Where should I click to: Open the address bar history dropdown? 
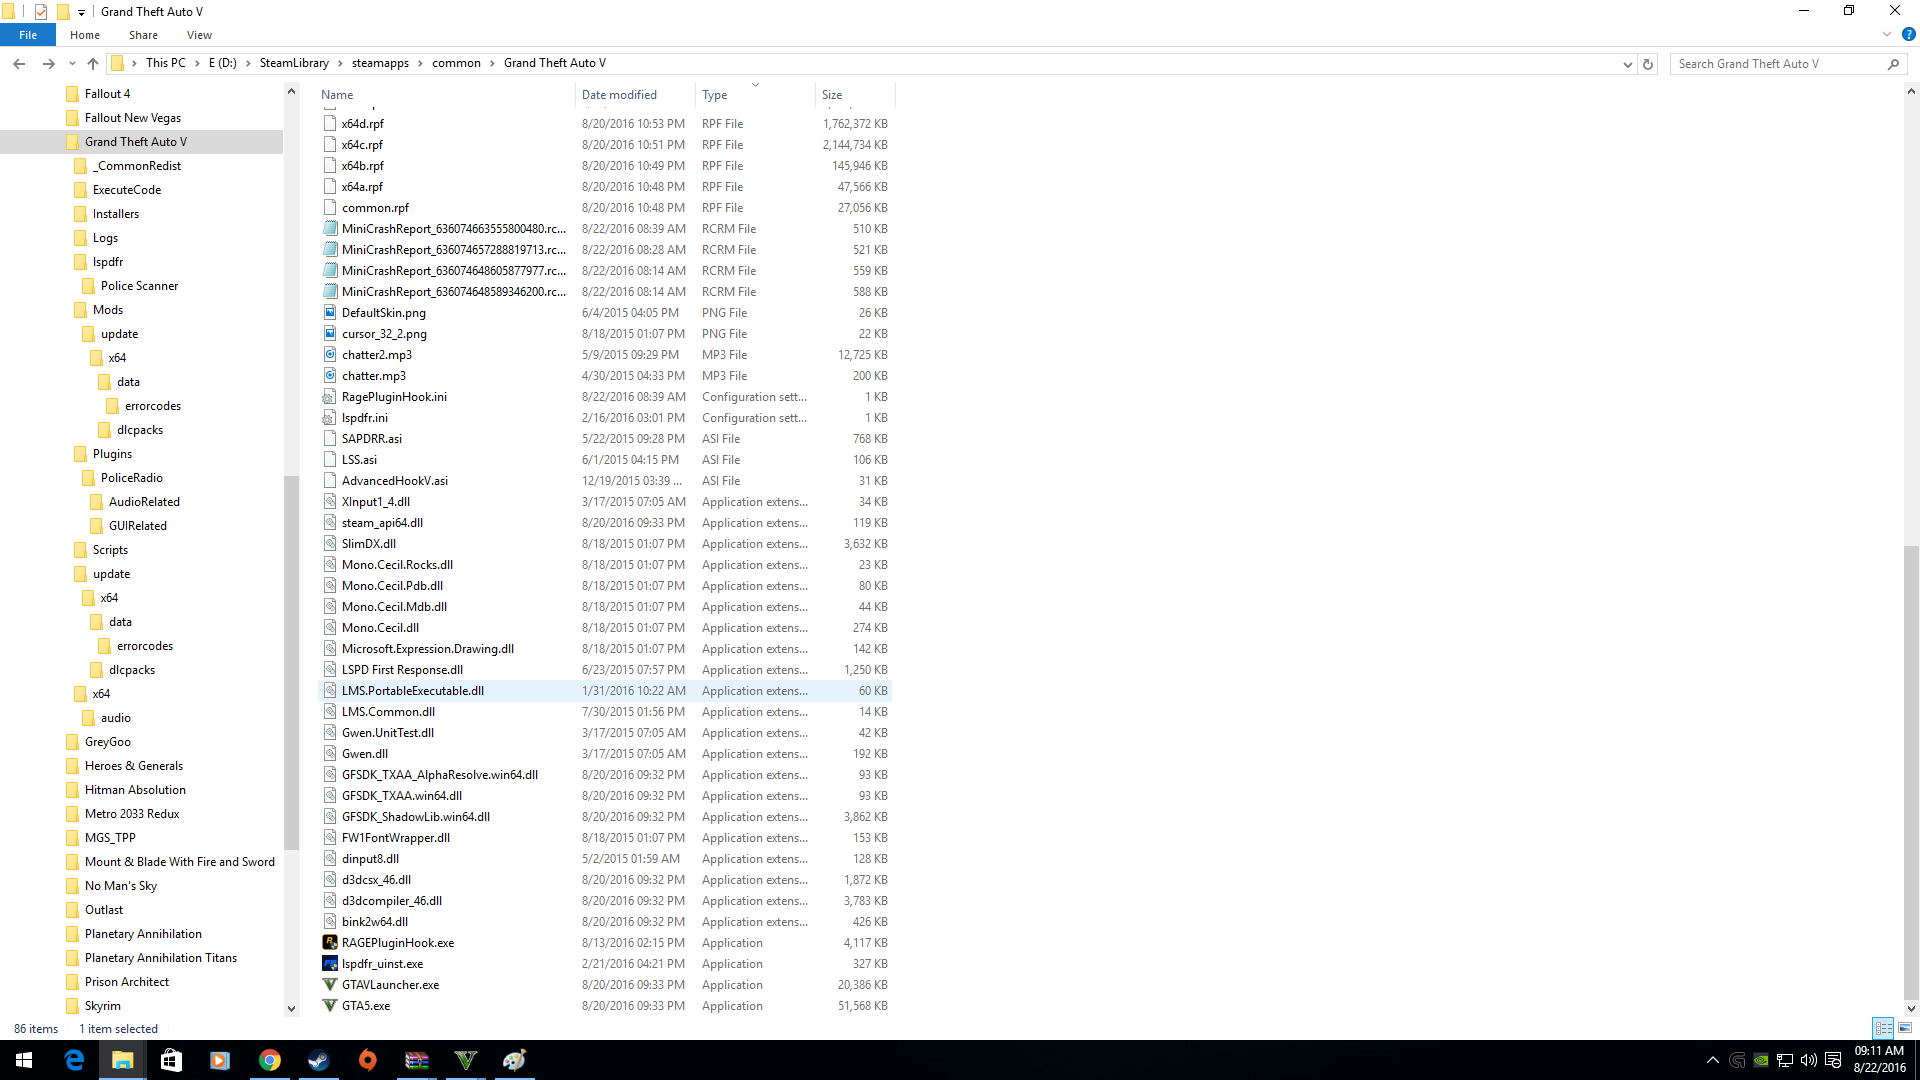tap(1627, 63)
